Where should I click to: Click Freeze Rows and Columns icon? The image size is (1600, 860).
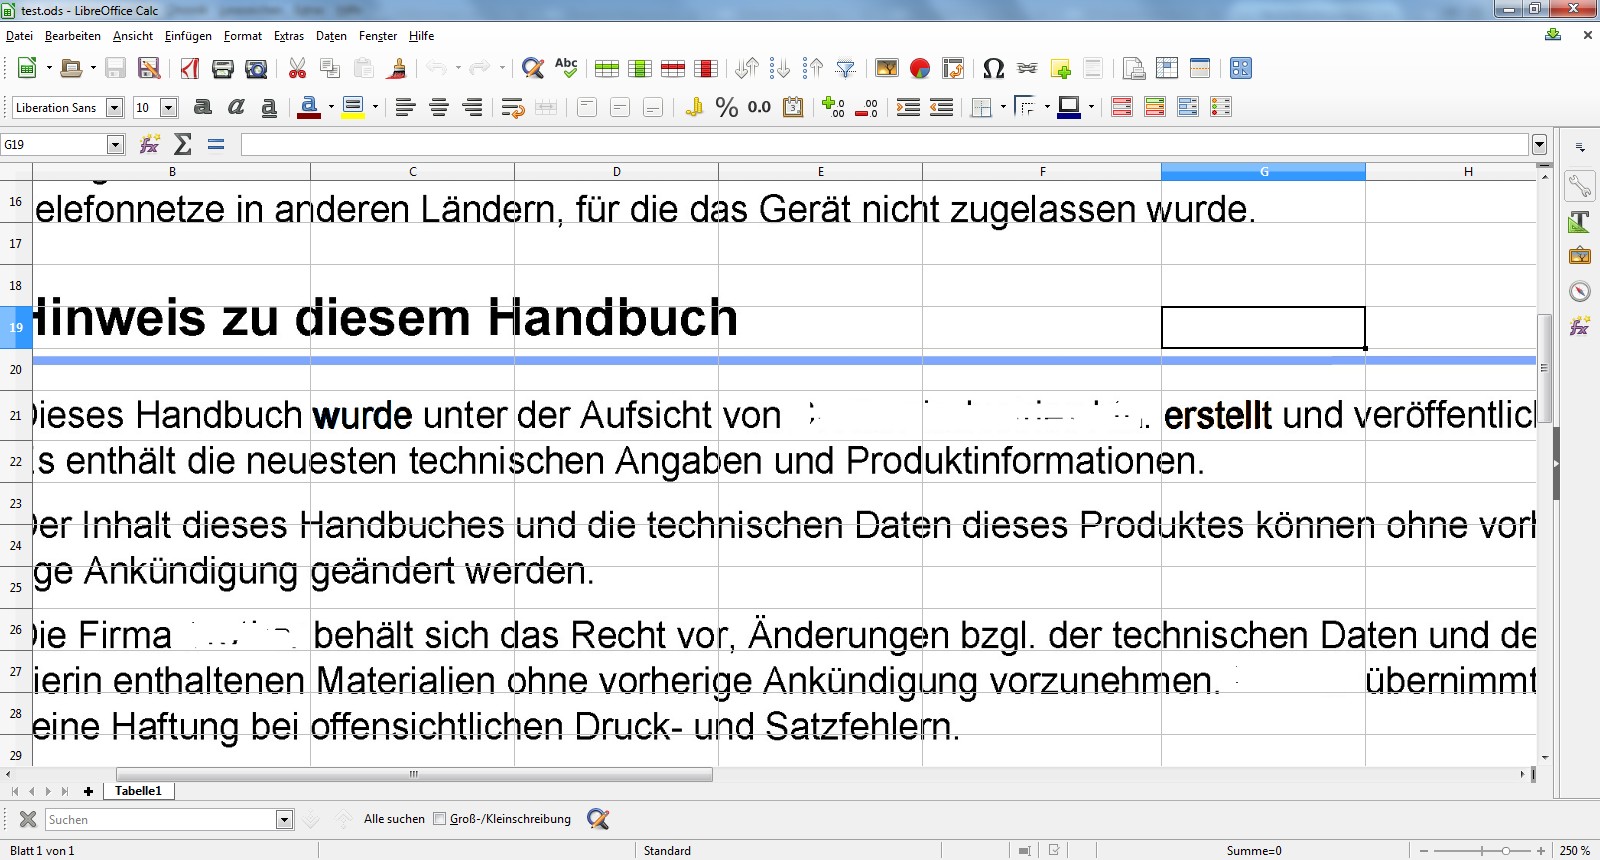(x=1167, y=68)
